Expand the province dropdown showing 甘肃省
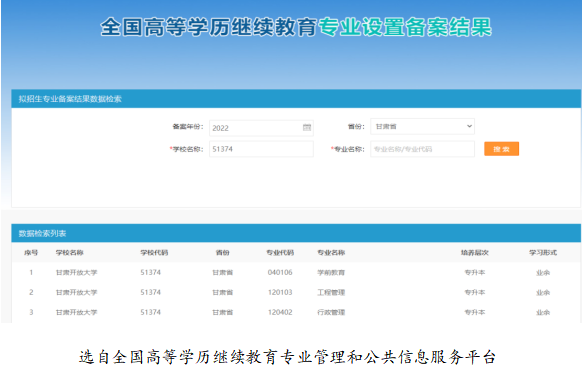The width and height of the screenshot is (582, 388). [422, 127]
